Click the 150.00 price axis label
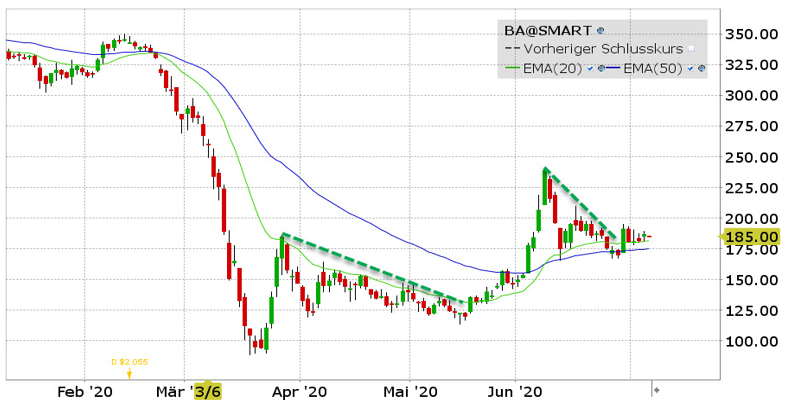Image resolution: width=800 pixels, height=412 pixels. pos(752,280)
